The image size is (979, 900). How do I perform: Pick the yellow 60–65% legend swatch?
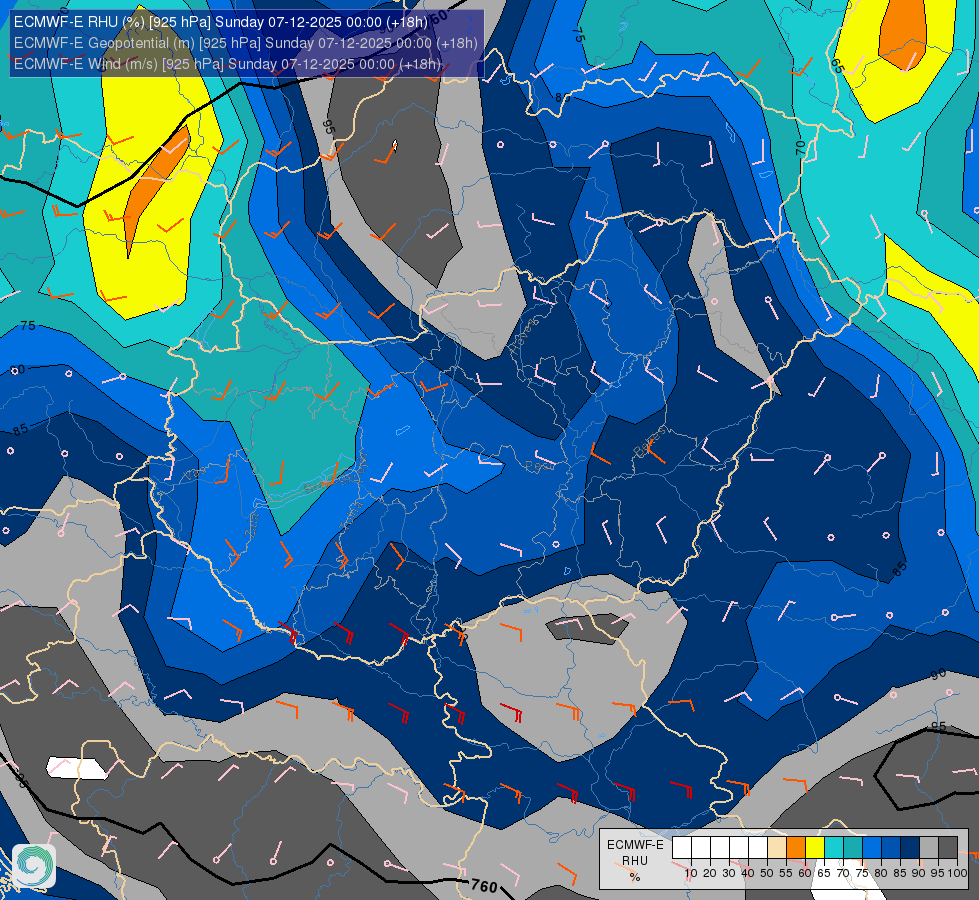click(815, 848)
